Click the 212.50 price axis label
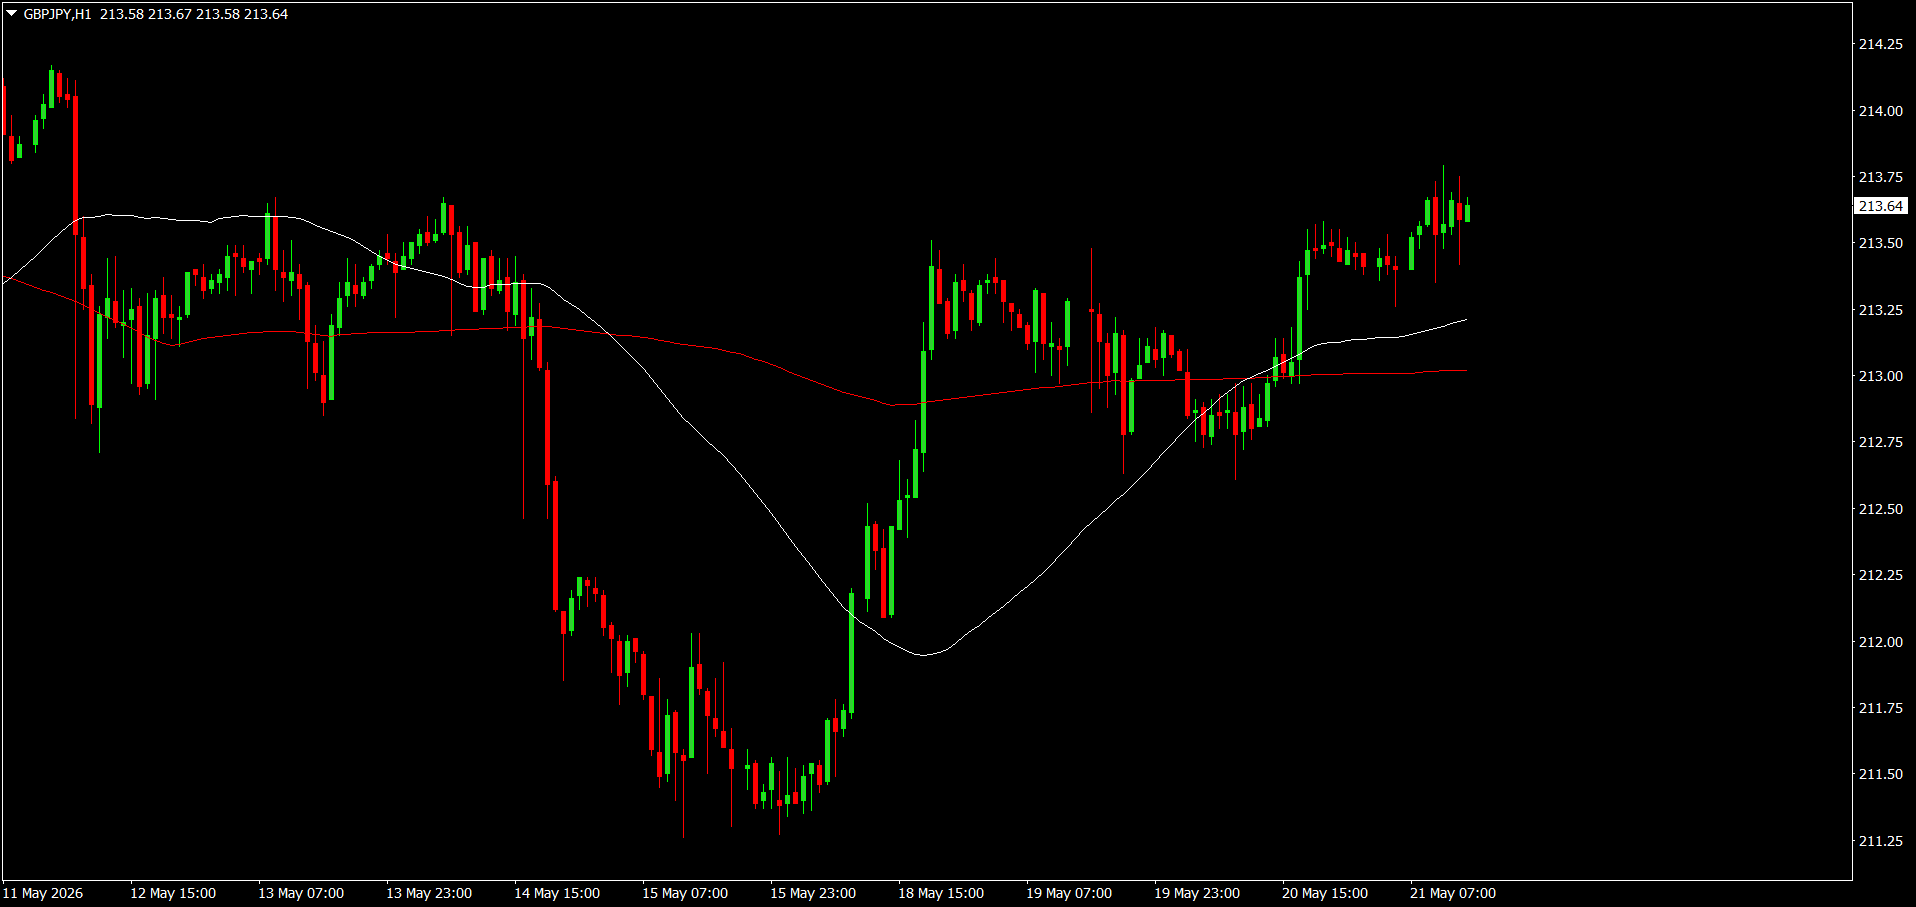1916x907 pixels. click(x=1880, y=509)
